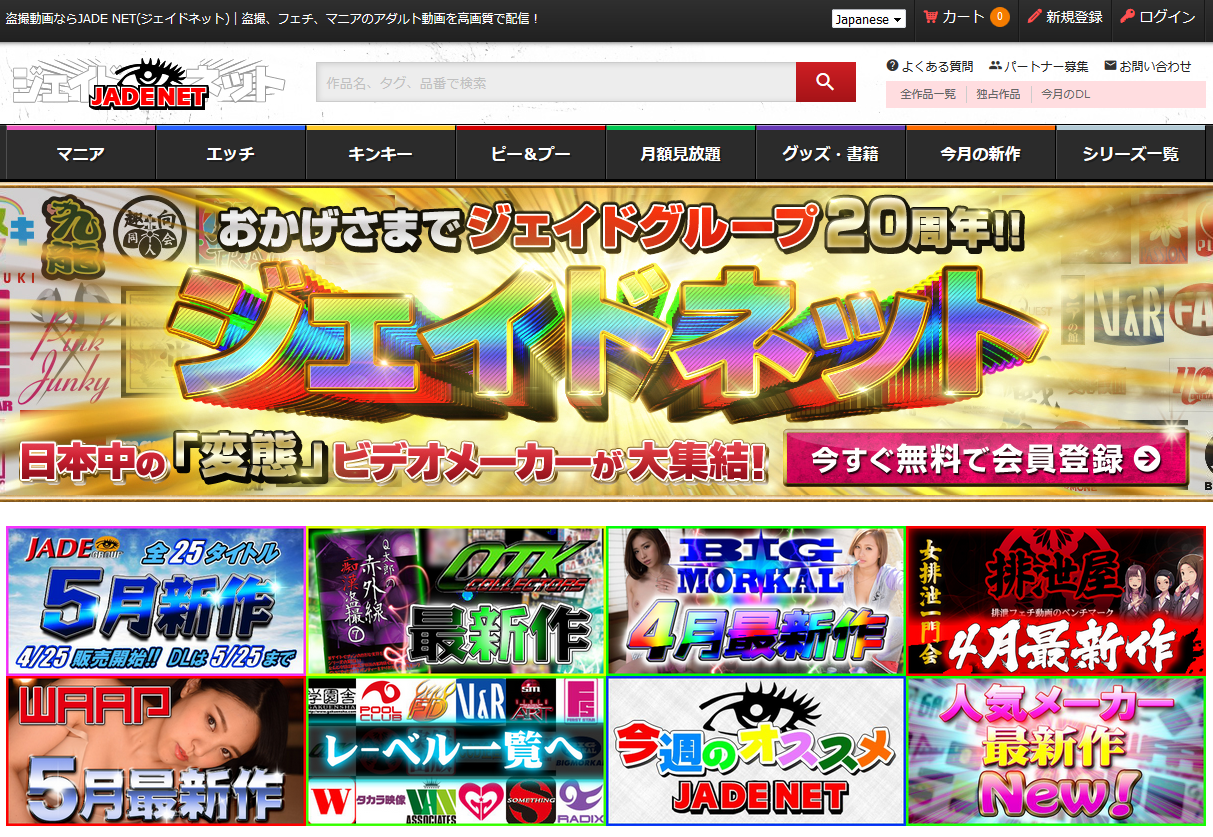Click the people icon for パートナー募集
1213x837 pixels.
995,66
